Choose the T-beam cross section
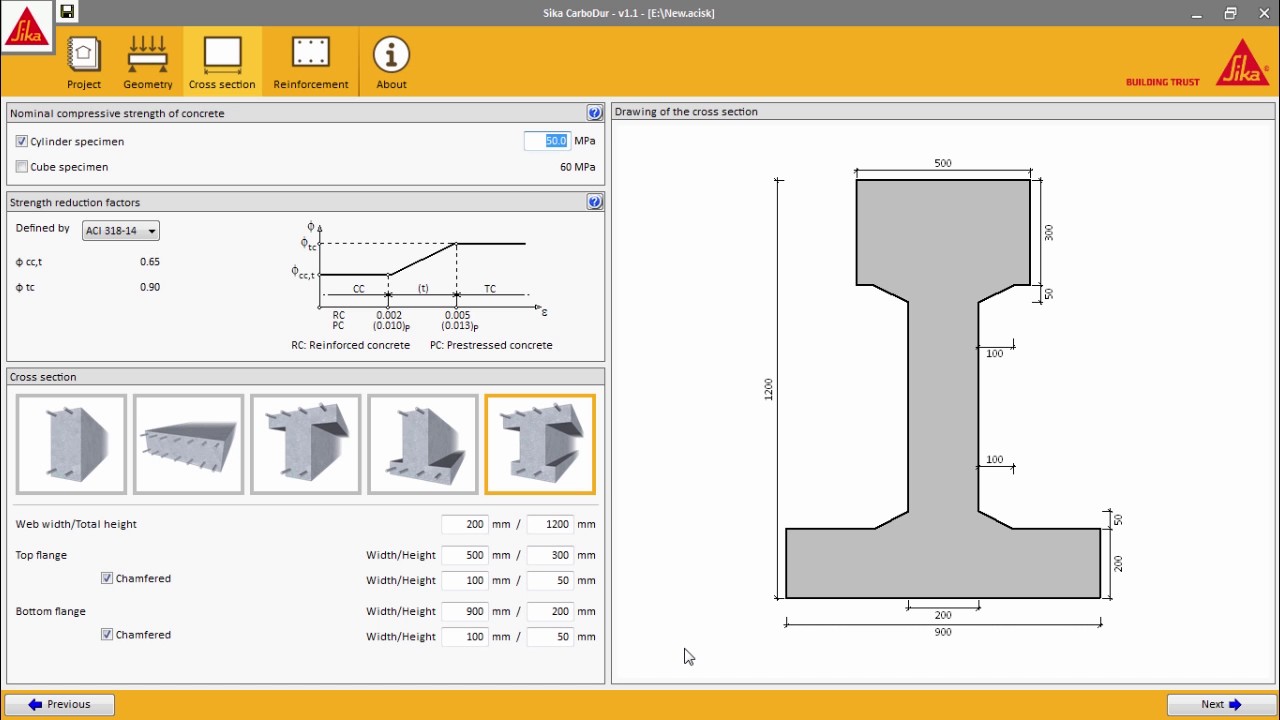Image resolution: width=1280 pixels, height=720 pixels. tap(305, 445)
